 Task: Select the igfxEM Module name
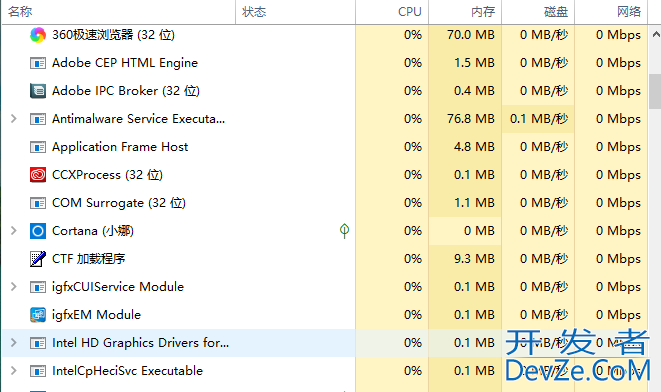96,314
